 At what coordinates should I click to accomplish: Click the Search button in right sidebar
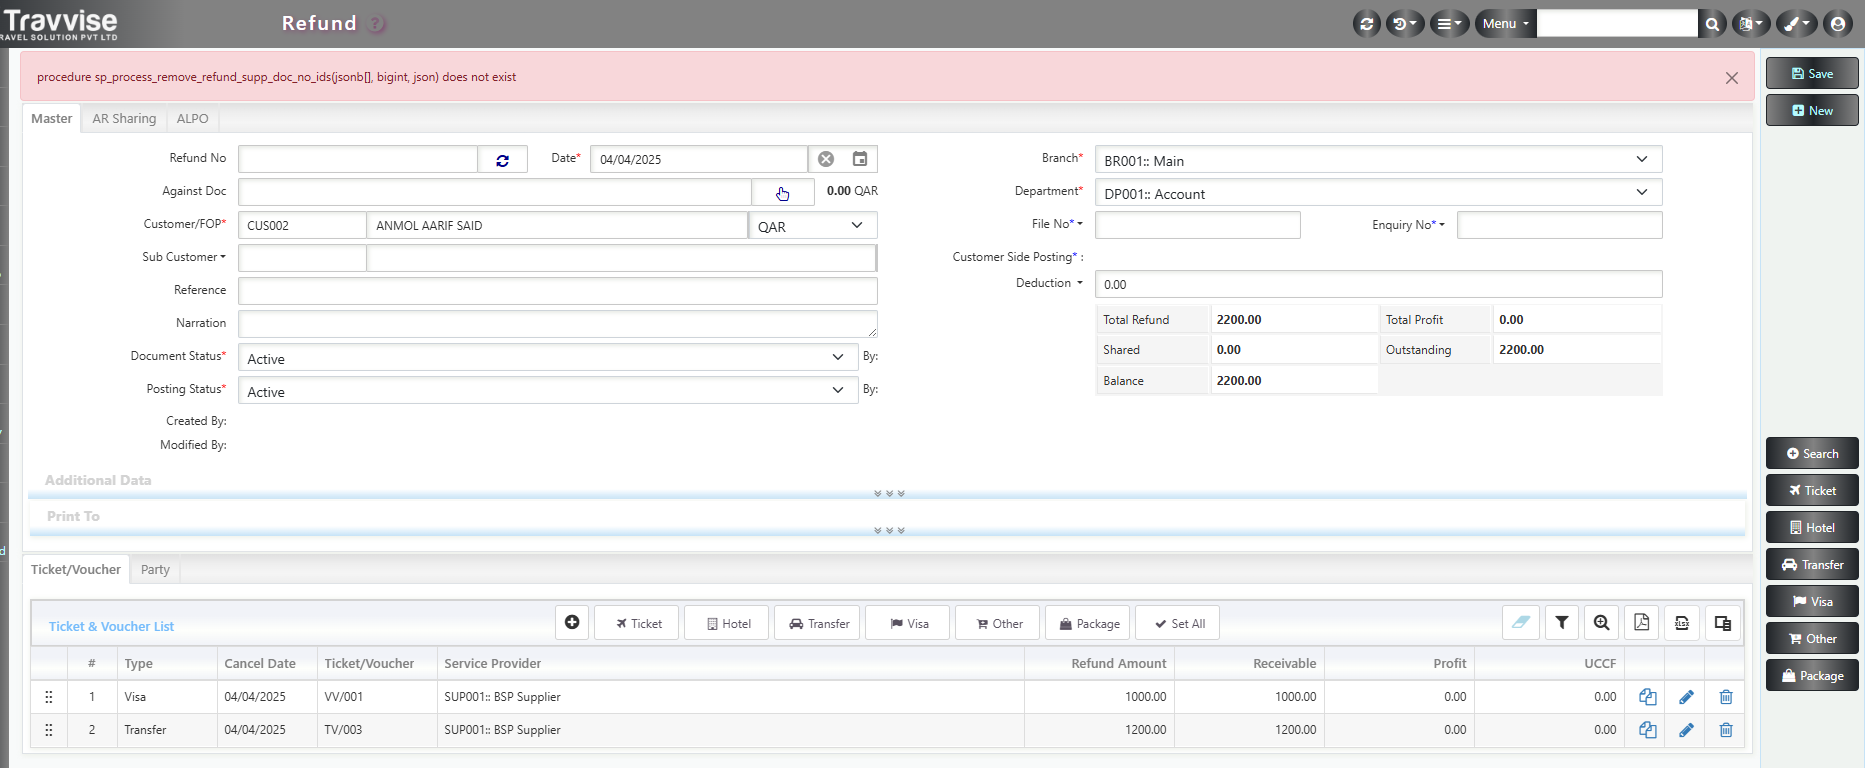click(1812, 454)
